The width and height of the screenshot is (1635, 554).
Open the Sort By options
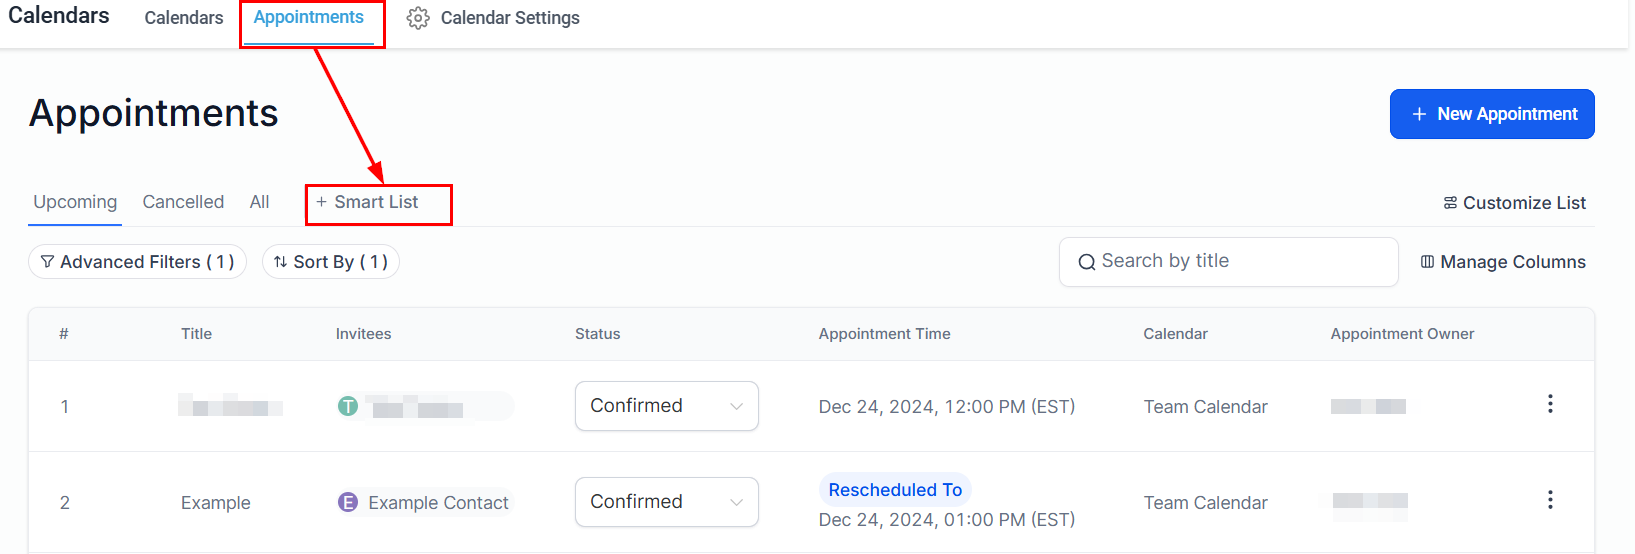point(330,262)
